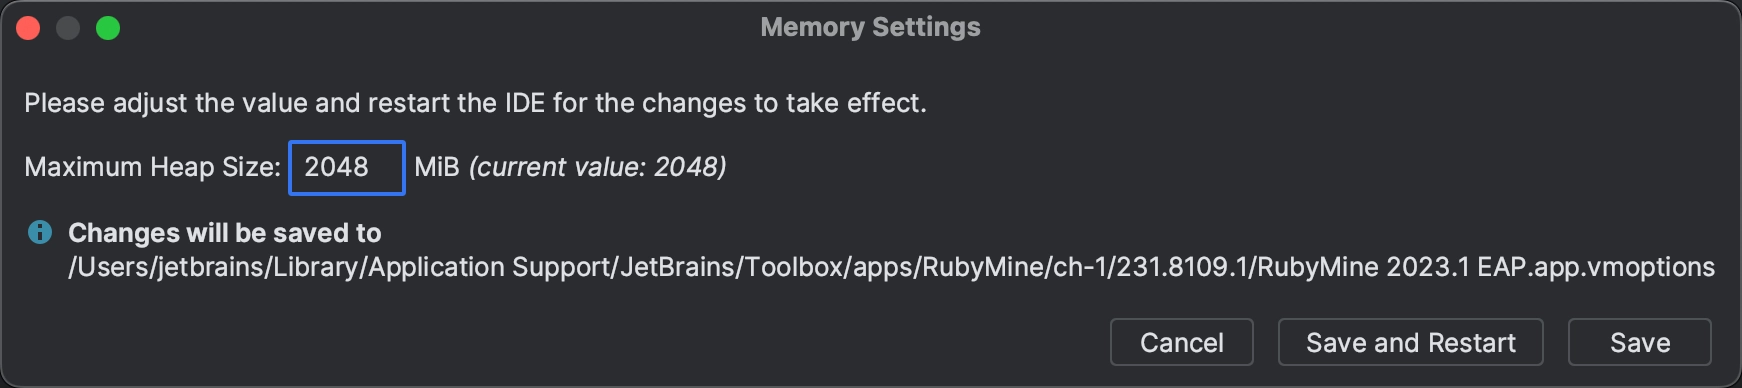Click the restart IDE instruction sentence
The height and width of the screenshot is (388, 1742).
pos(475,103)
